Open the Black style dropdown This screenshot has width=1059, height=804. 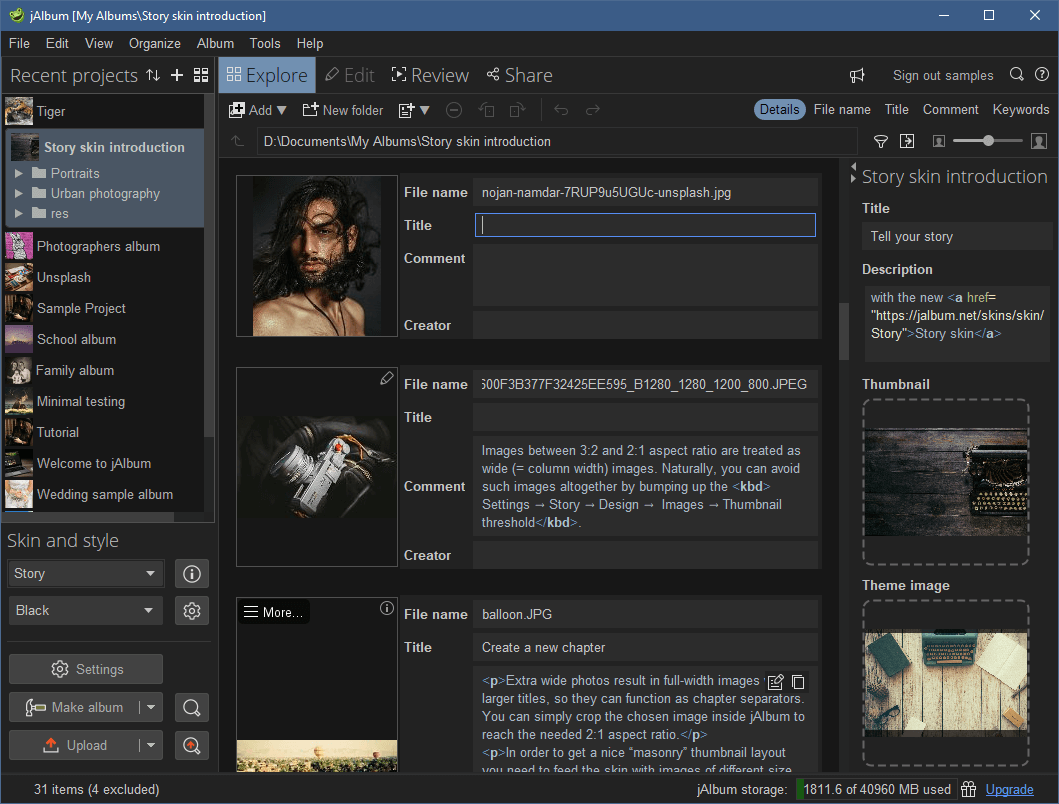pos(85,610)
